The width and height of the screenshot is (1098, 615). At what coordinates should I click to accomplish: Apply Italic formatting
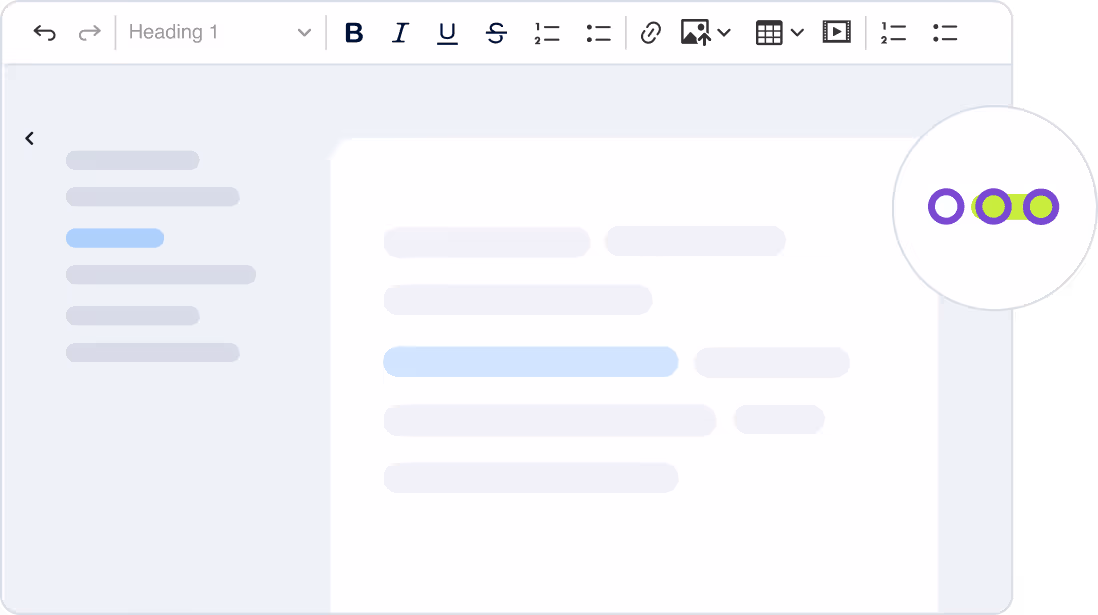[x=400, y=33]
